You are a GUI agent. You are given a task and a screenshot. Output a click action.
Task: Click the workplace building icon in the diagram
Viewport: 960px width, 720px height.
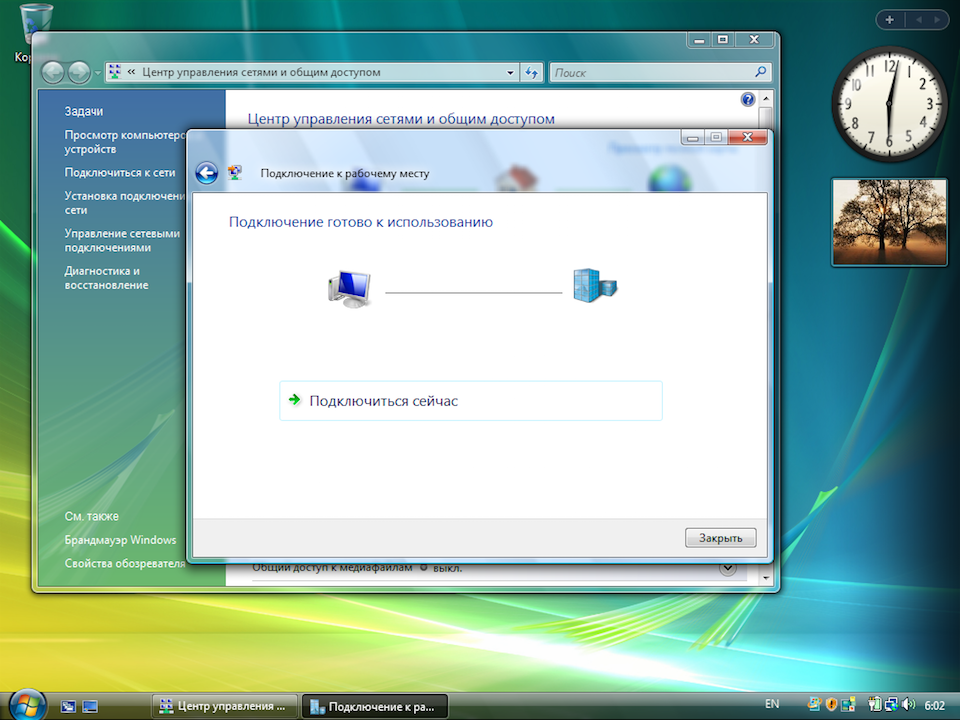tap(595, 285)
